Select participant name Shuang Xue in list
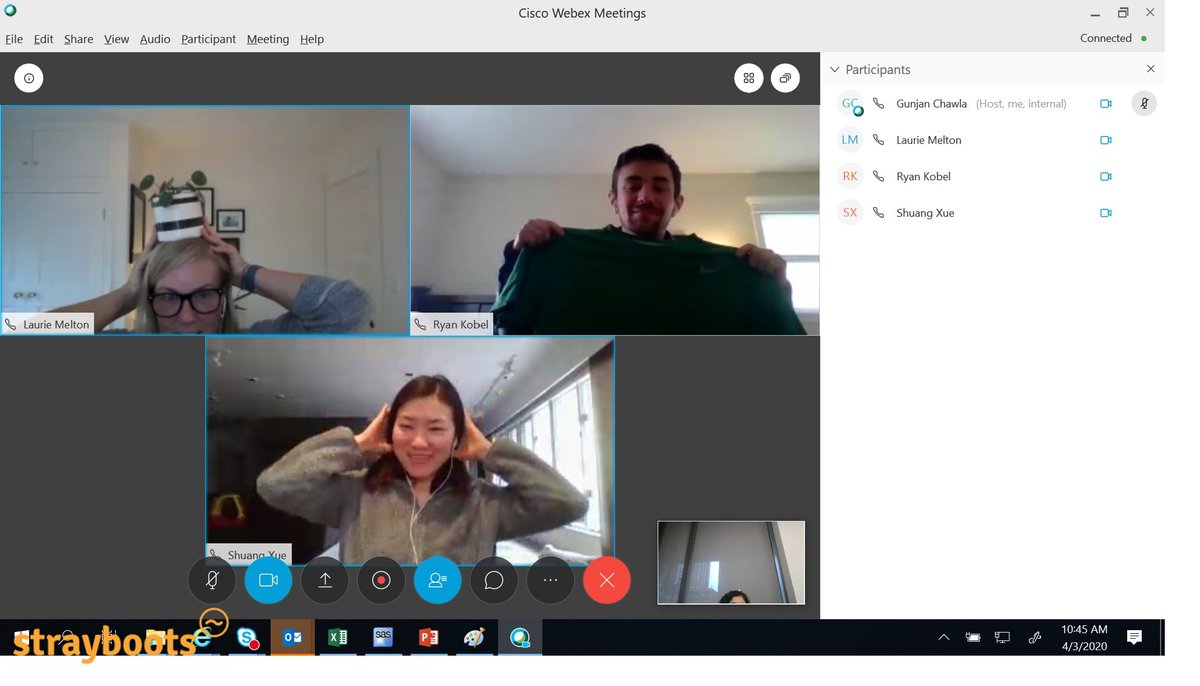 925,213
